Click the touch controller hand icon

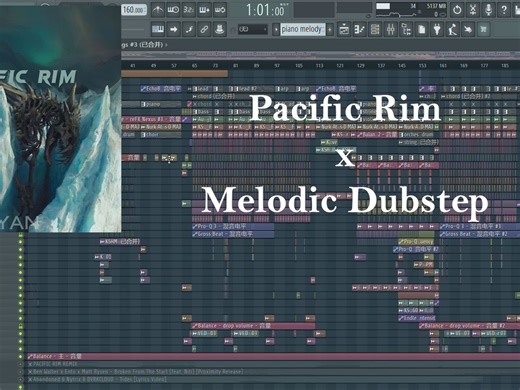pyautogui.click(x=468, y=30)
